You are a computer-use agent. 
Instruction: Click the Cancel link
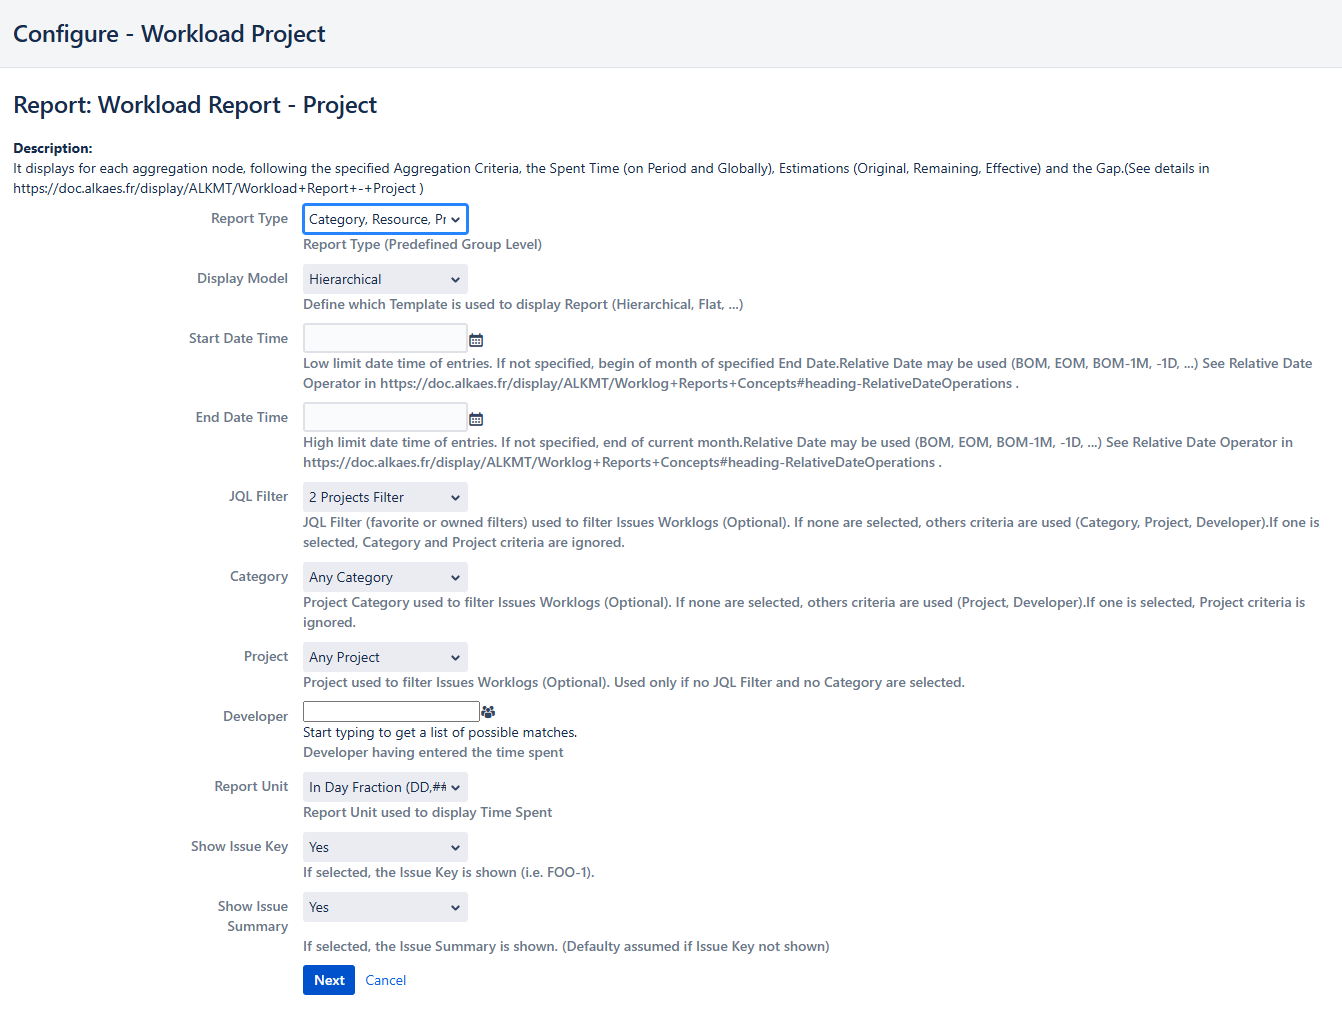tap(385, 980)
